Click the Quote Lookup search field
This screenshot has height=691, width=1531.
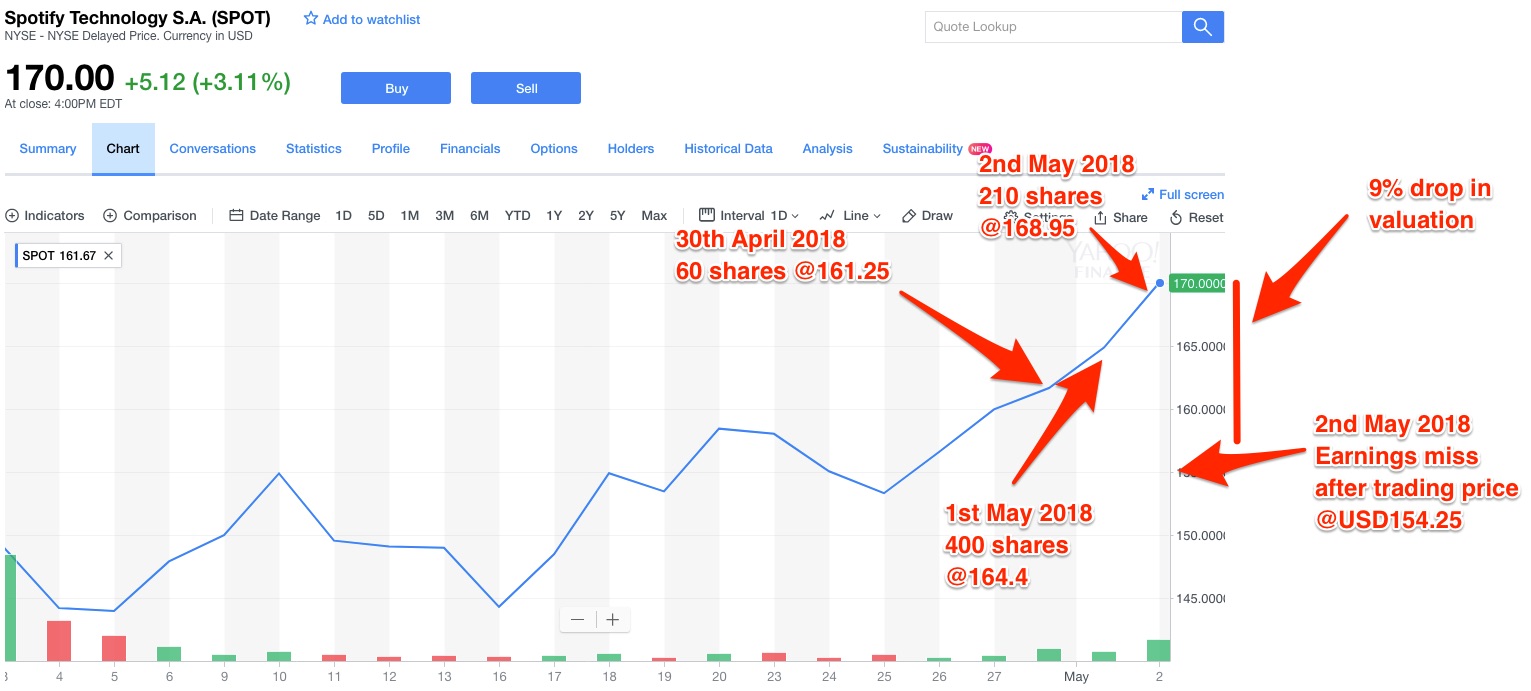(x=1052, y=27)
